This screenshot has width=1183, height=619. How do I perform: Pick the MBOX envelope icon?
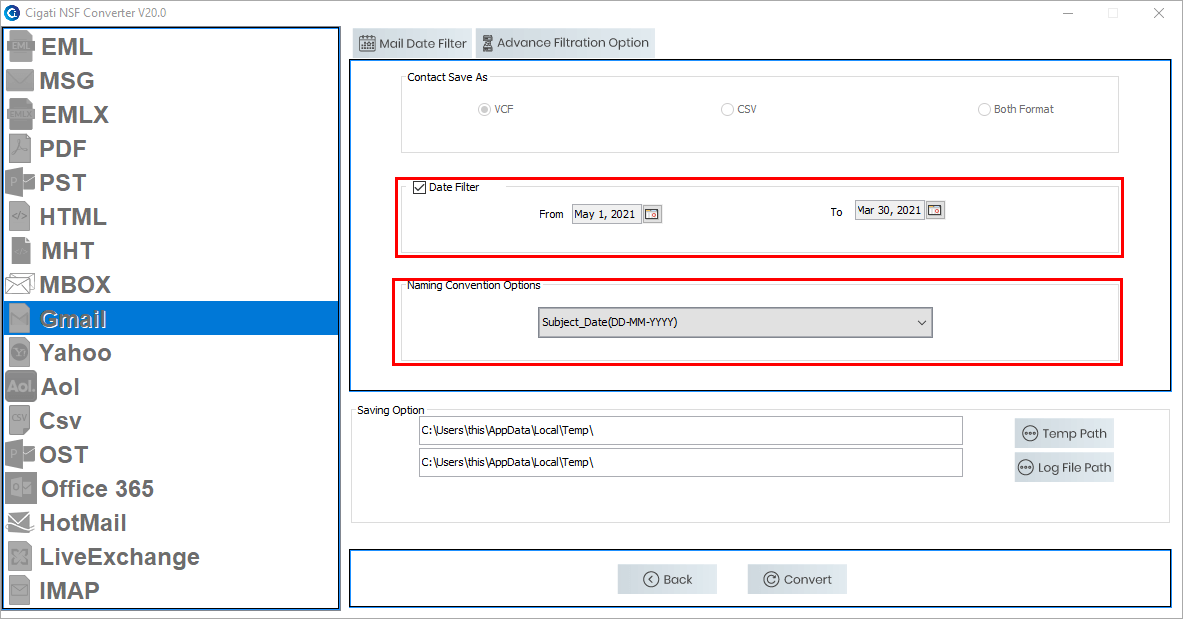(20, 284)
